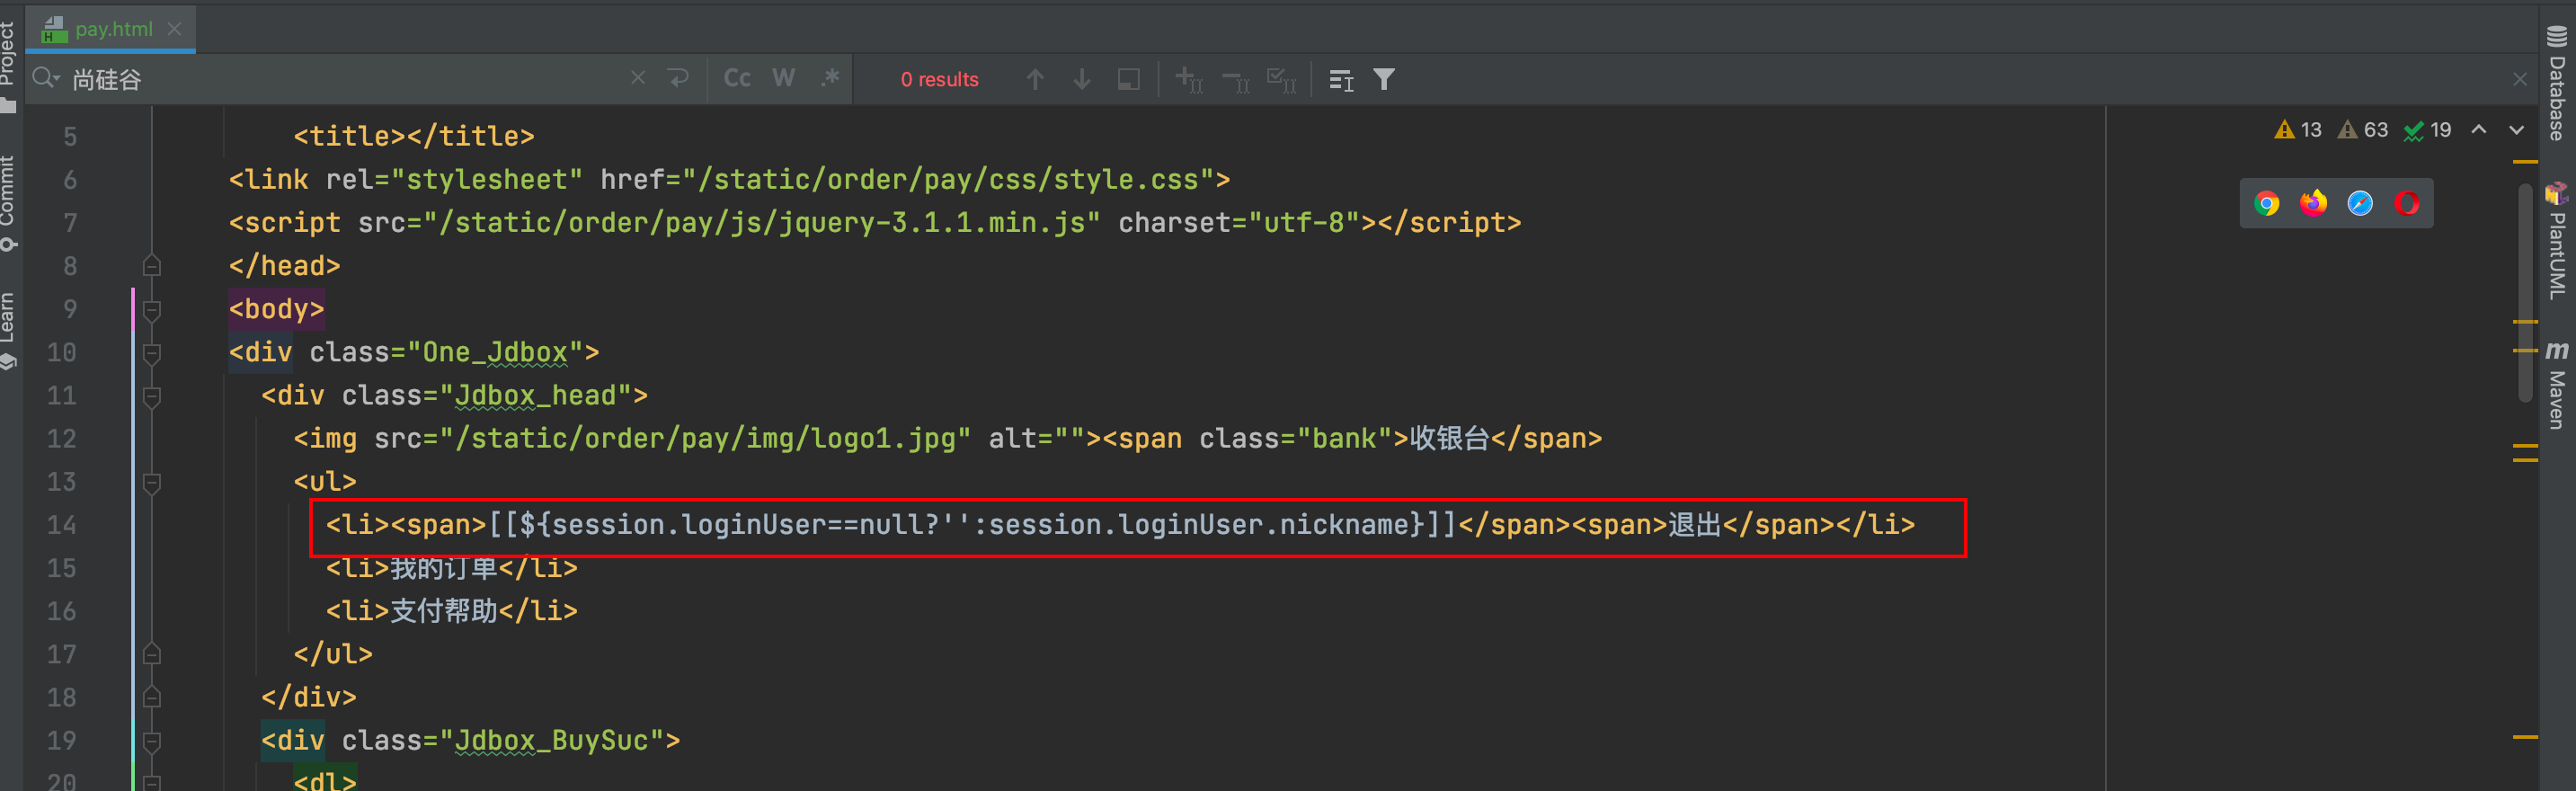Show the 13 warnings inspection
2576x791 pixels.
click(x=2298, y=130)
